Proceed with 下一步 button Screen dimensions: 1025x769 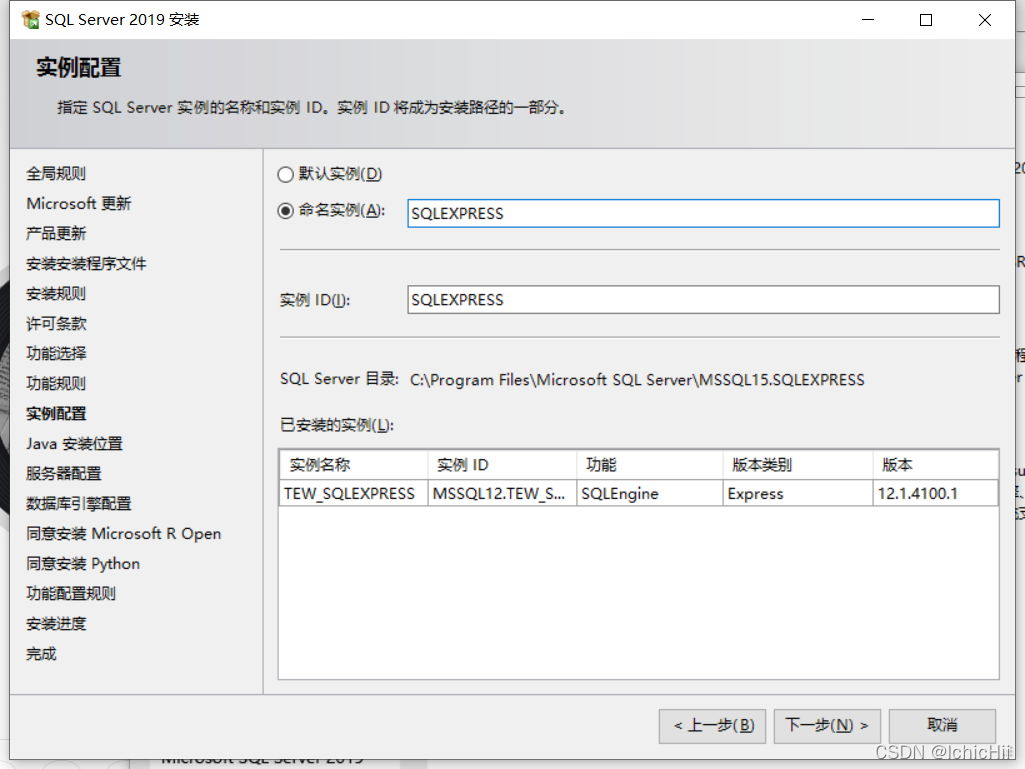827,725
